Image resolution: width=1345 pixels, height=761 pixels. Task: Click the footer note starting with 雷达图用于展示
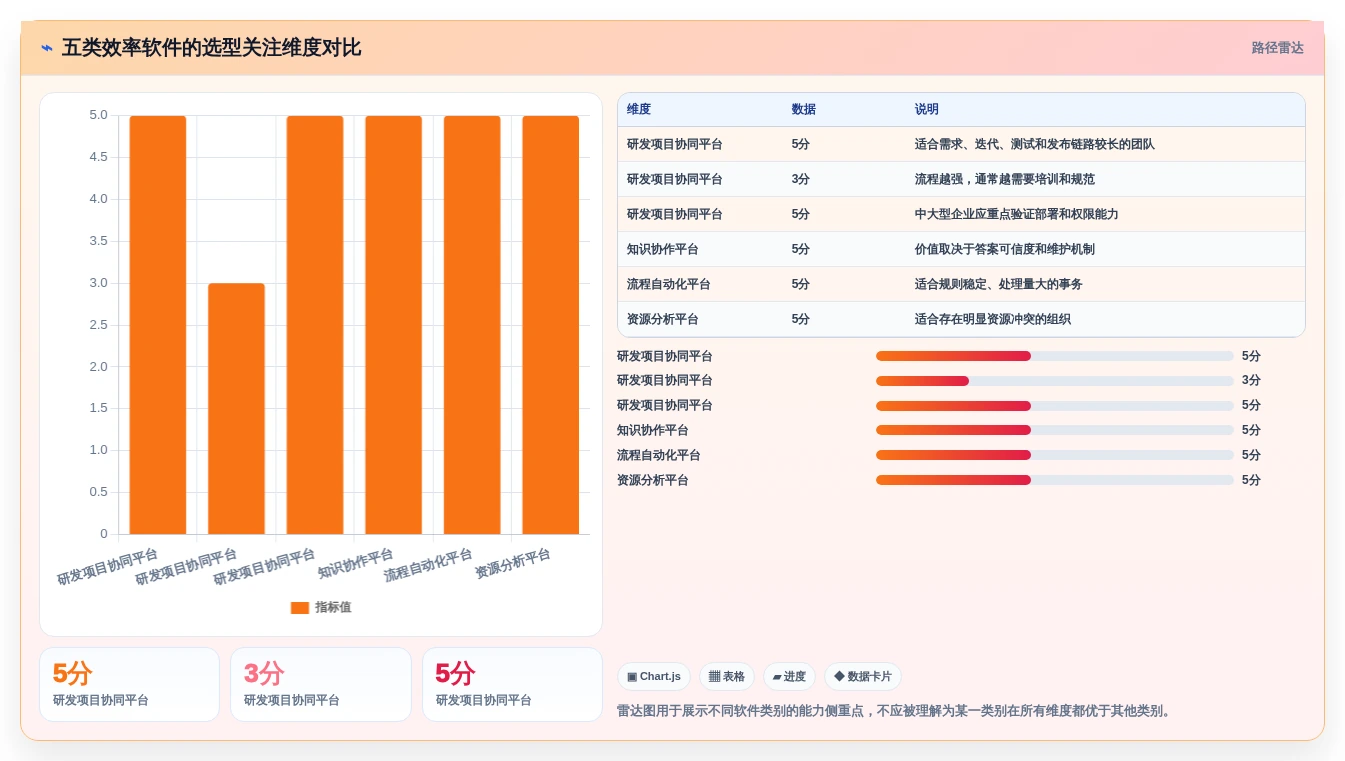[x=897, y=711]
